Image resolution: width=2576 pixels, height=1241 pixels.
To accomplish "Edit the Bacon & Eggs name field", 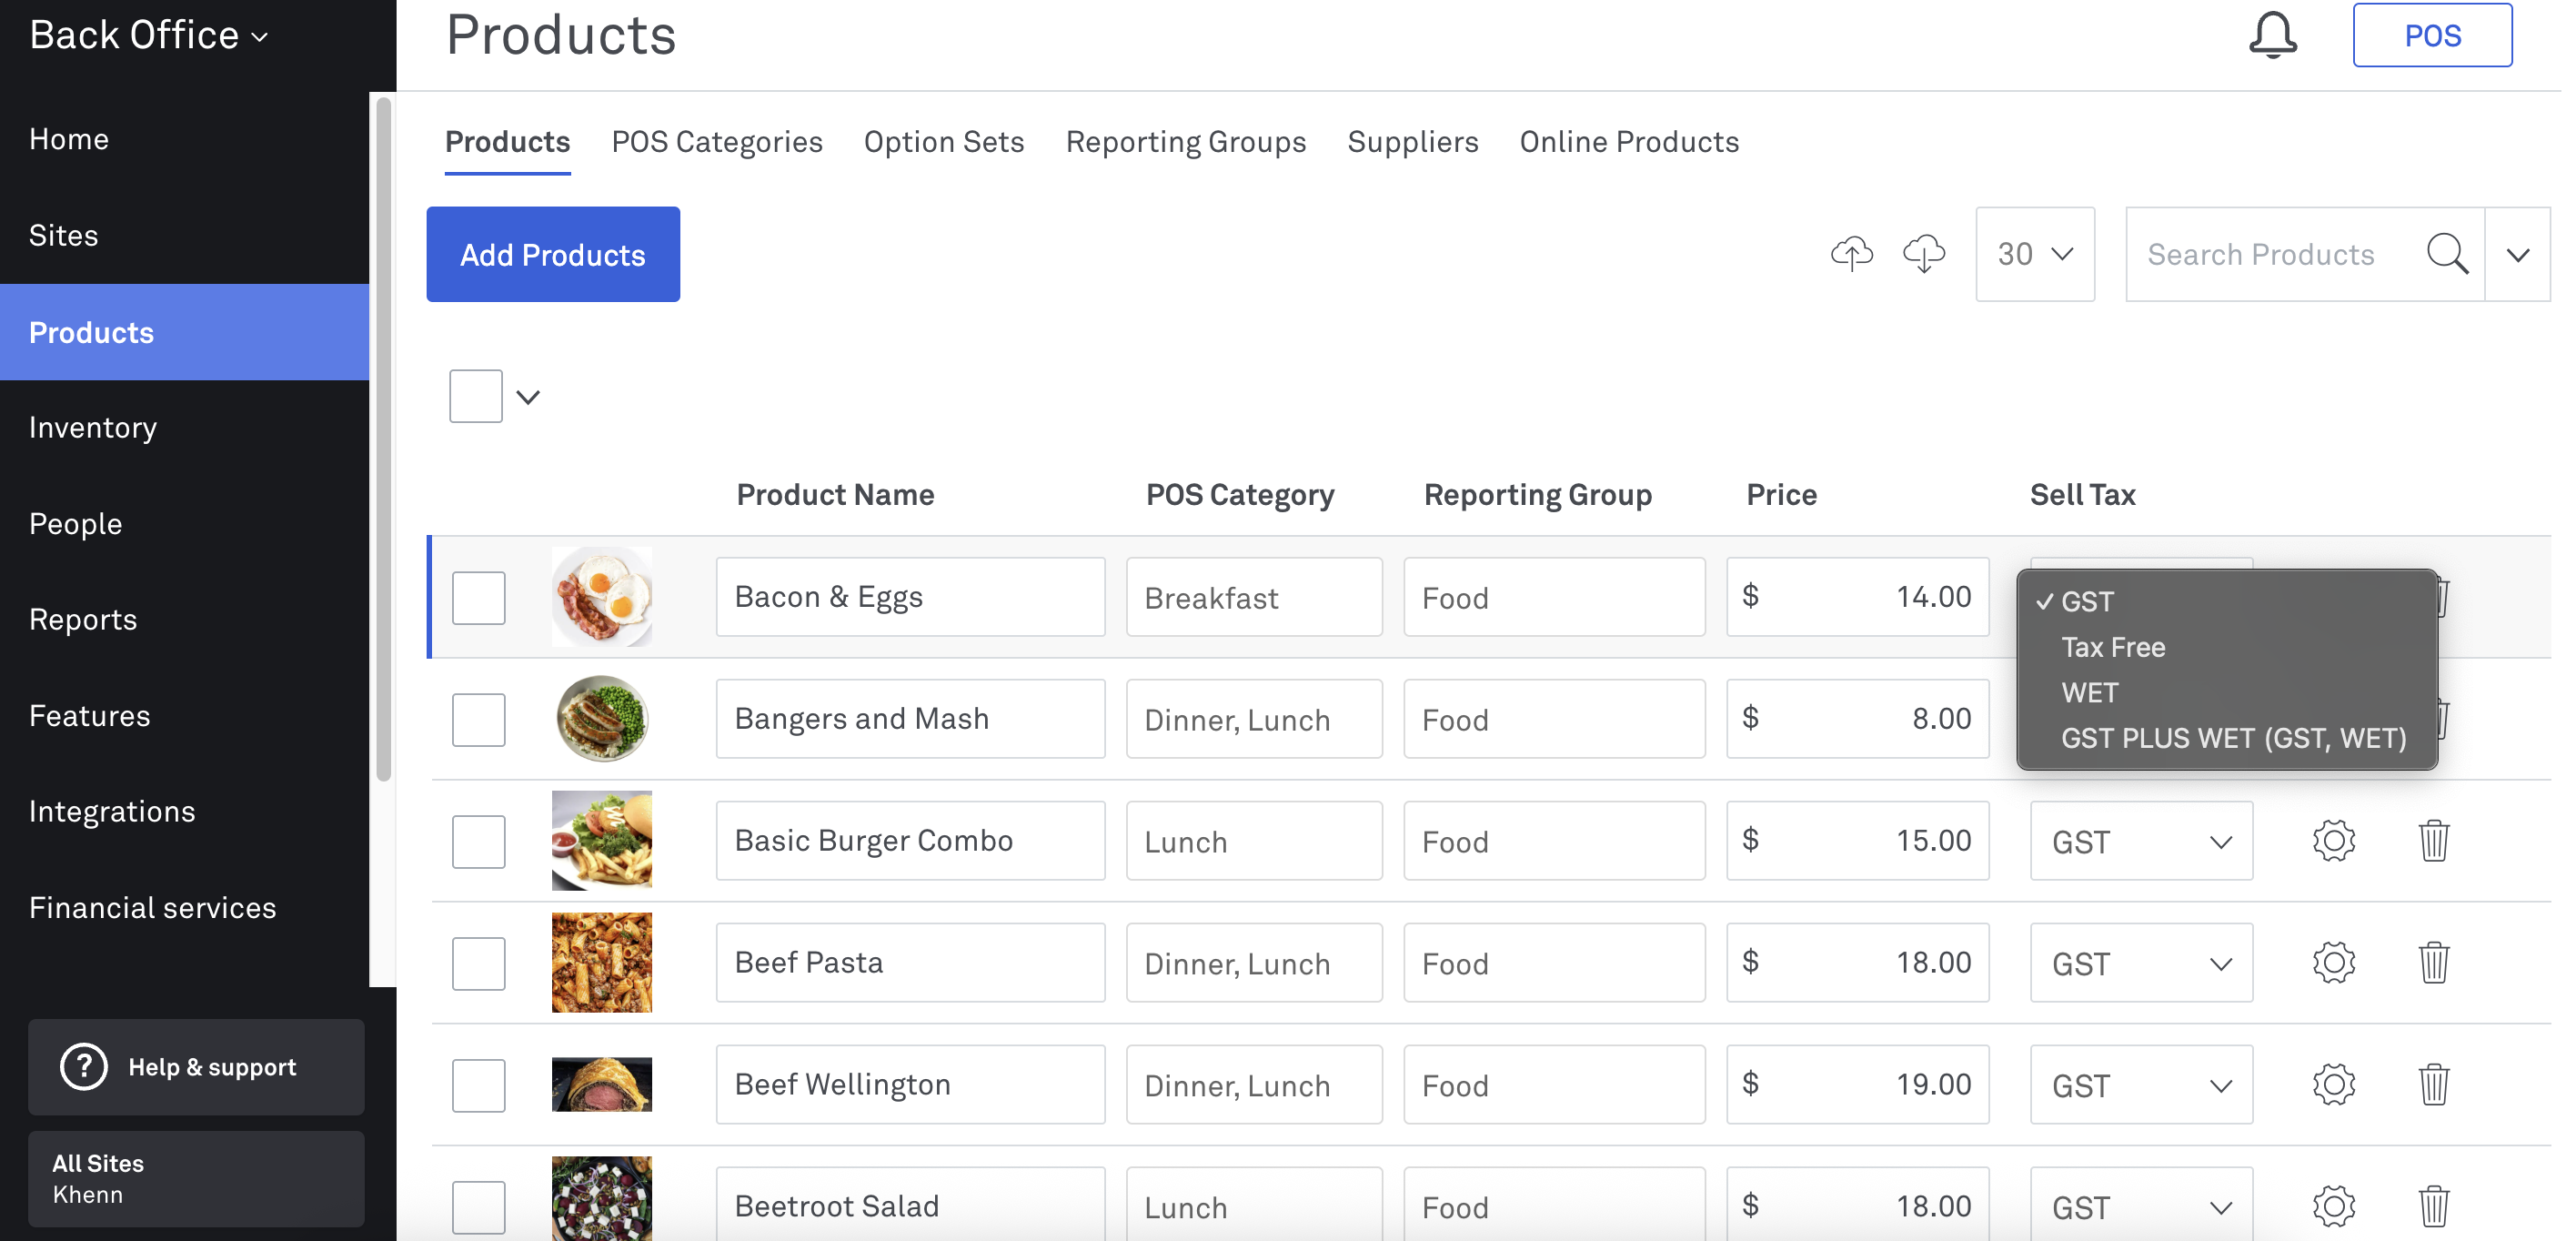I will click(x=910, y=597).
